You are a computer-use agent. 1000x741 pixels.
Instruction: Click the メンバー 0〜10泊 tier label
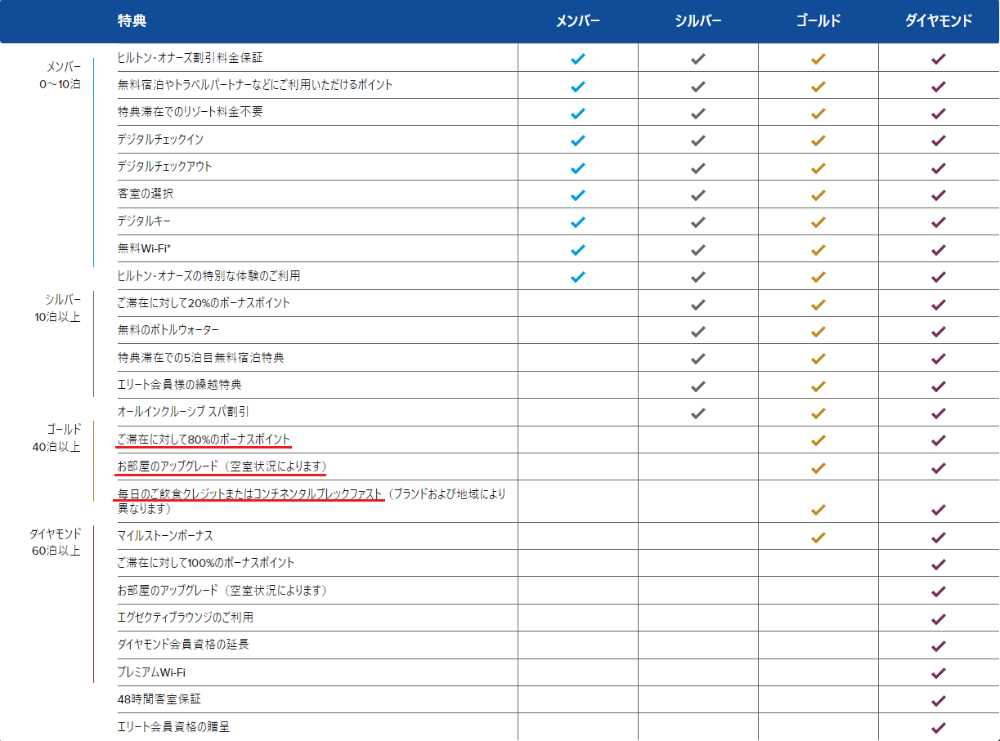[x=60, y=75]
